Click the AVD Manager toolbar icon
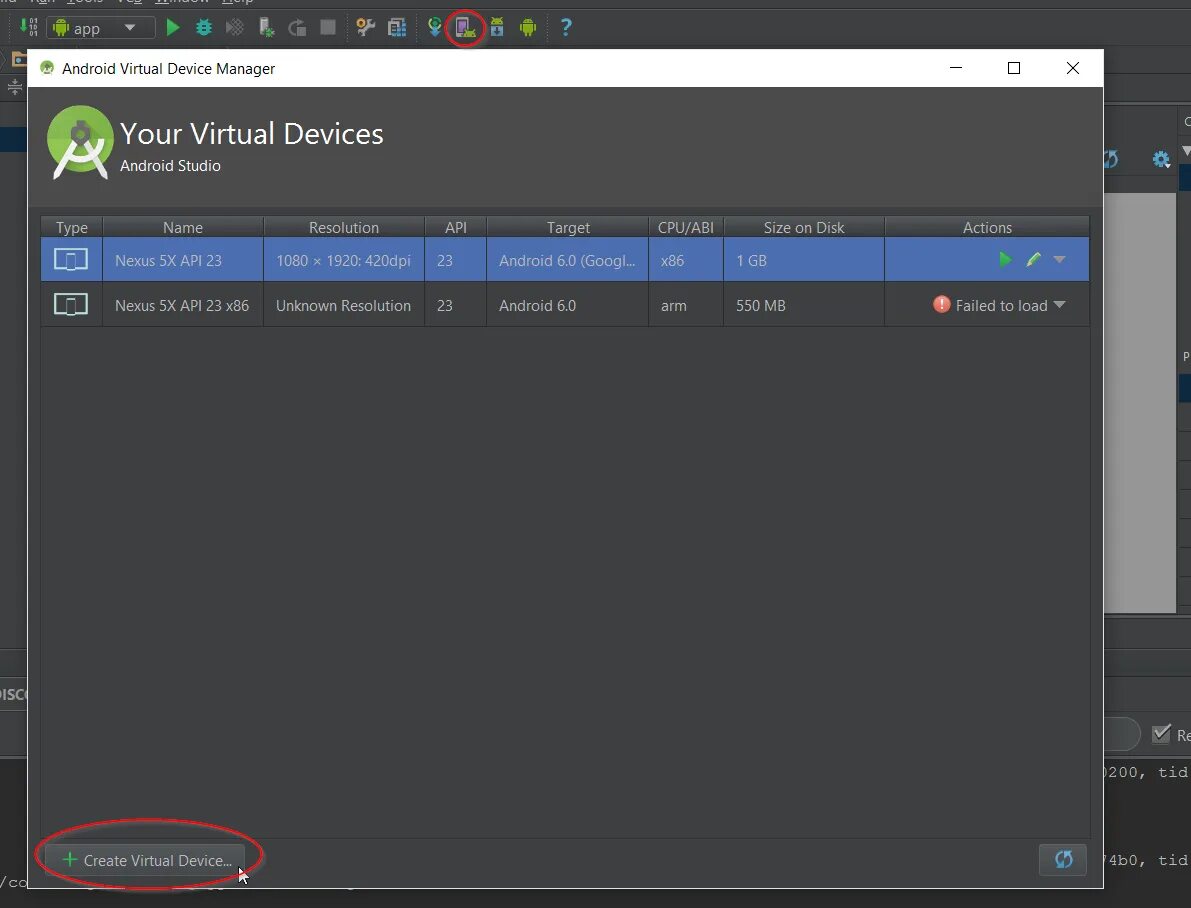Viewport: 1191px width, 908px height. pos(465,27)
